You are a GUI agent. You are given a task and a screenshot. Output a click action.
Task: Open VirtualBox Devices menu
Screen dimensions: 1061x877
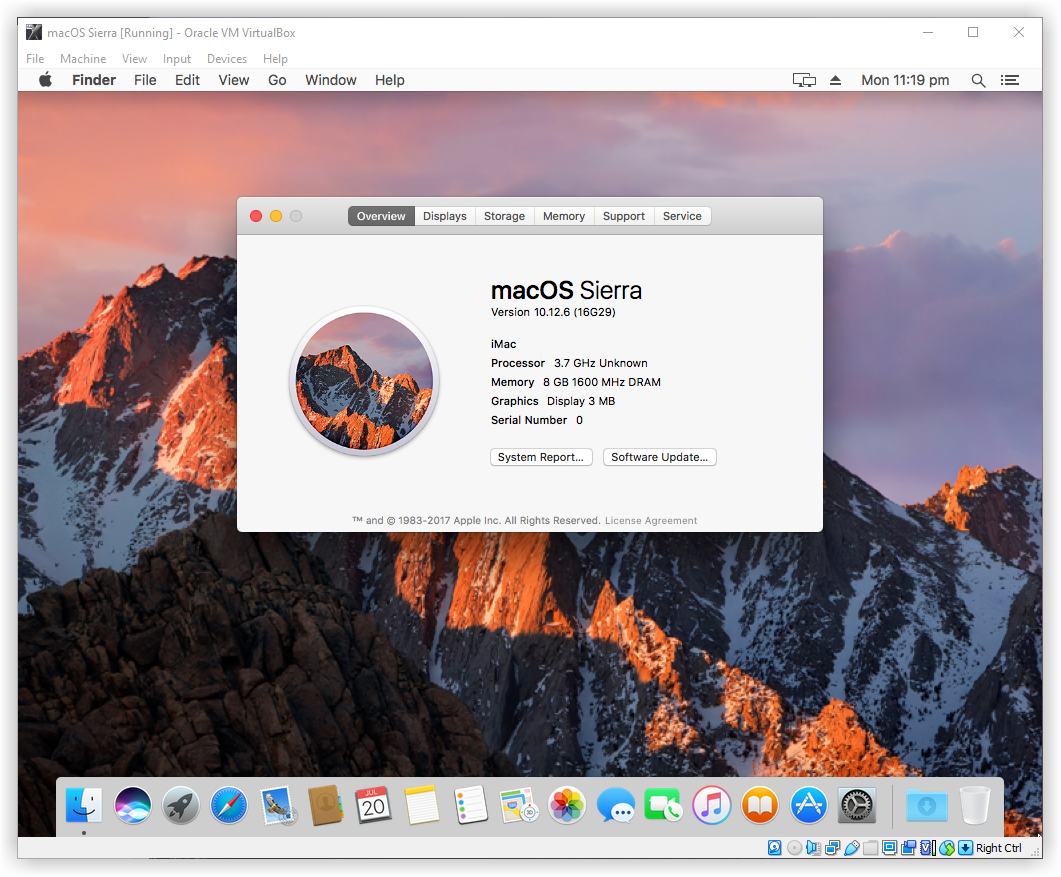click(227, 59)
